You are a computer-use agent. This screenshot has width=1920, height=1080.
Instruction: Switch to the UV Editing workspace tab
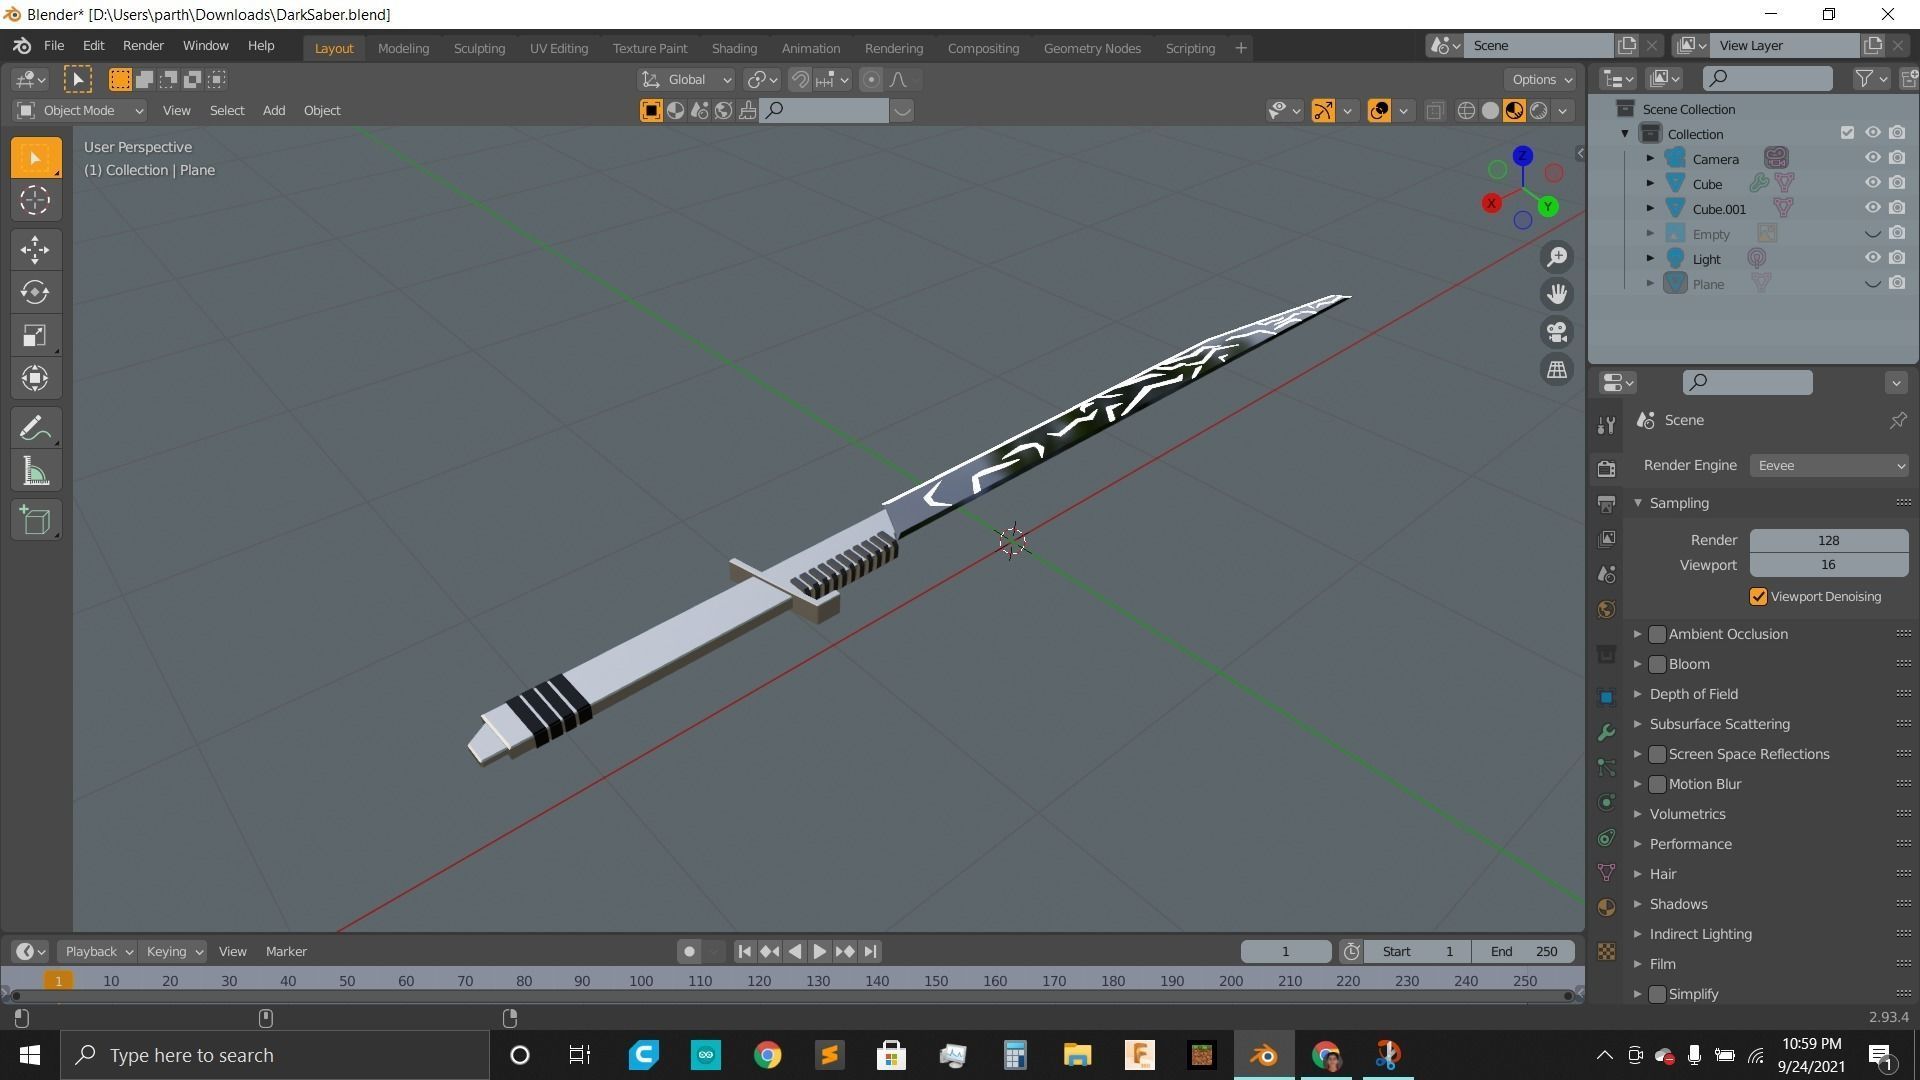point(558,48)
